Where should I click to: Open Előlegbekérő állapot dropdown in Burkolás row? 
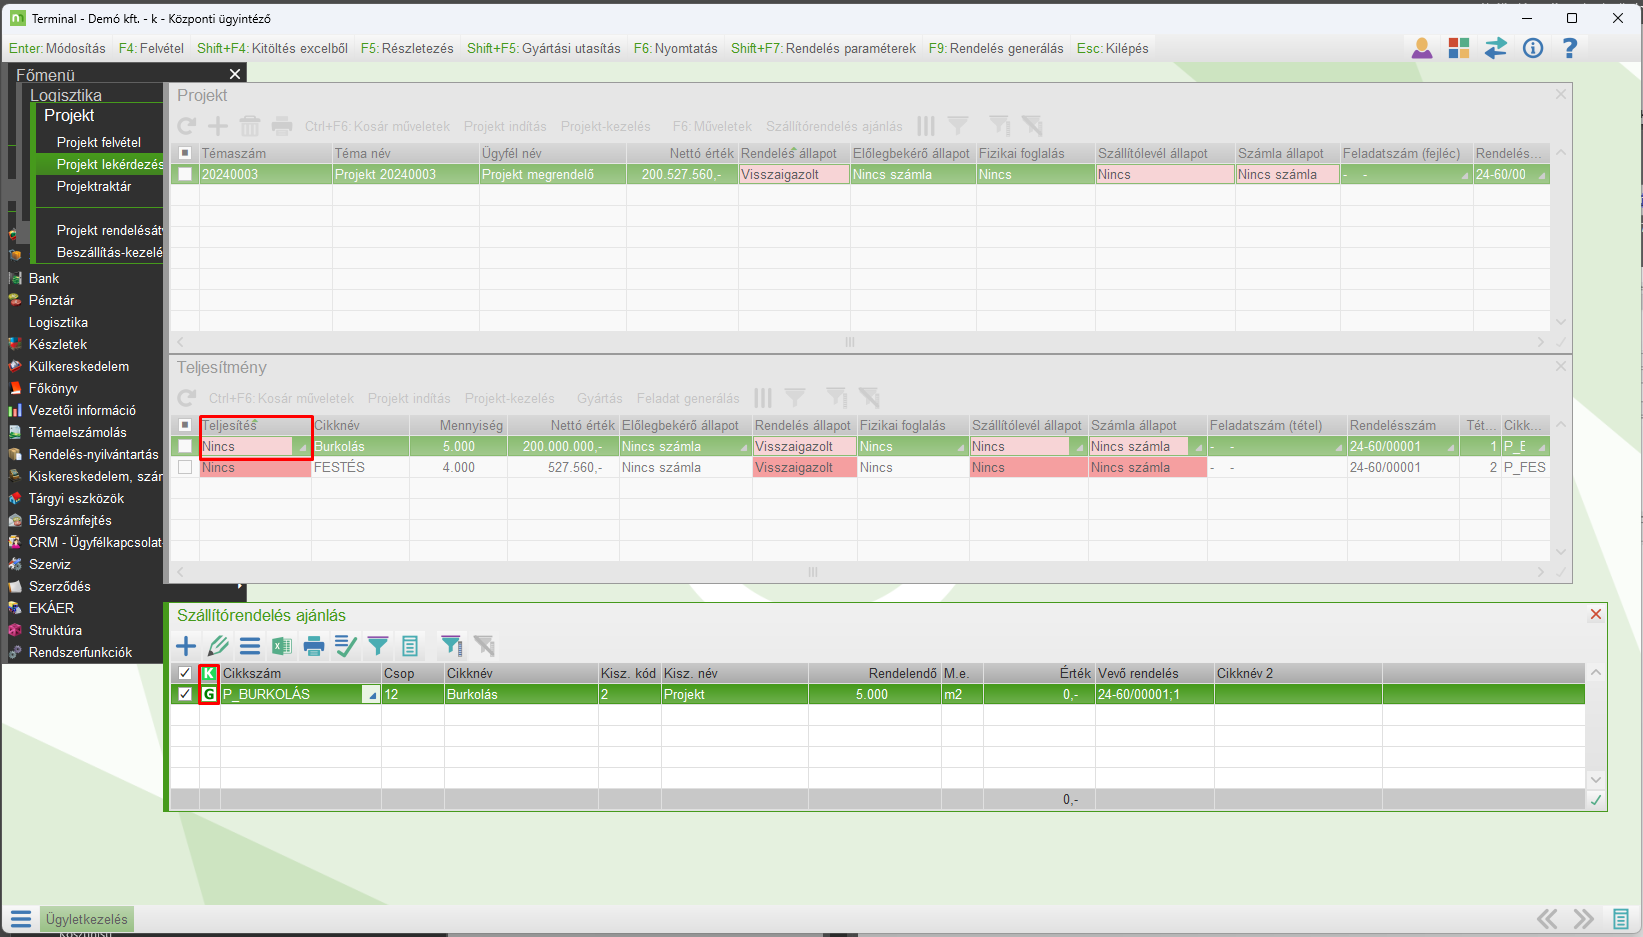click(x=743, y=447)
